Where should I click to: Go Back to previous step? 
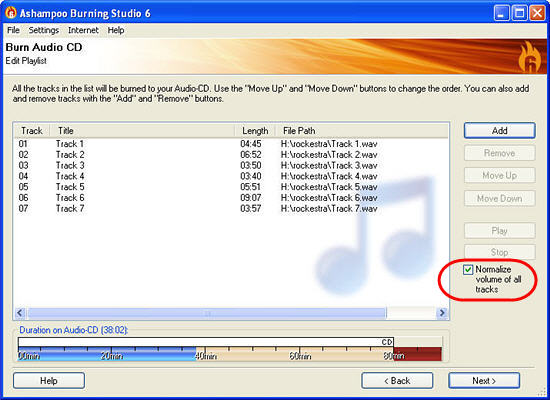tap(397, 381)
